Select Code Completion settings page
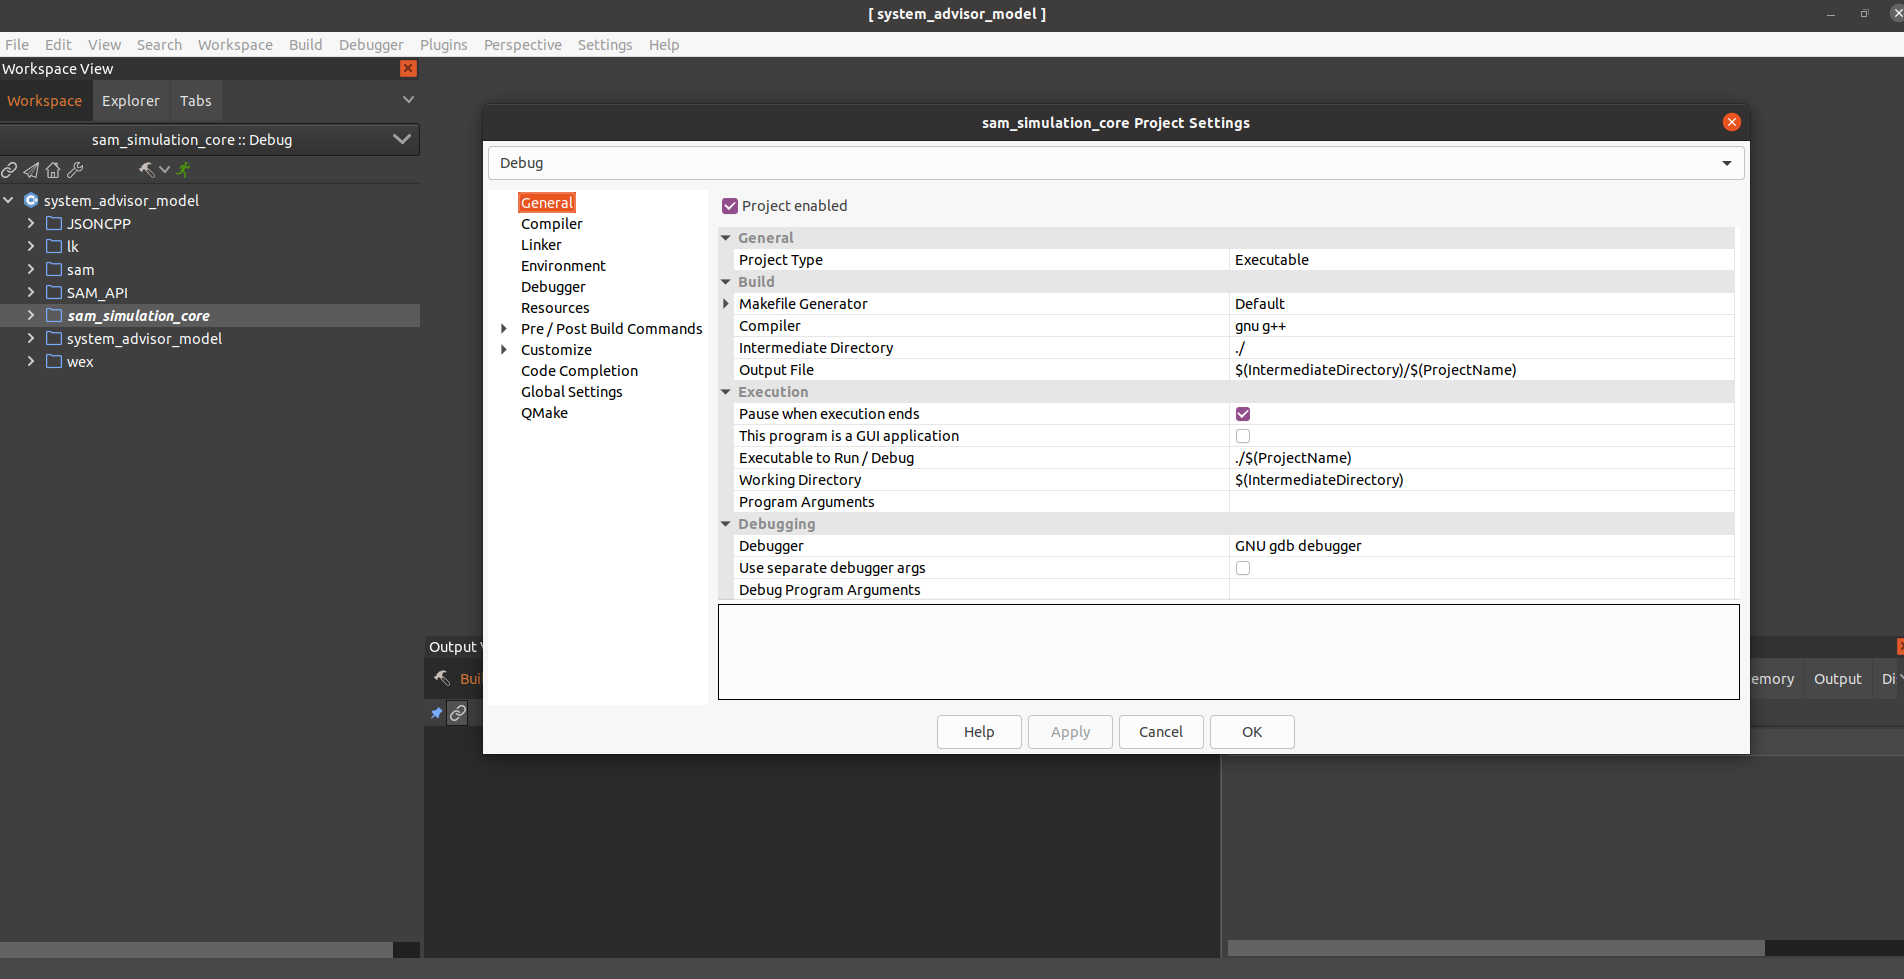1904x979 pixels. 579,371
